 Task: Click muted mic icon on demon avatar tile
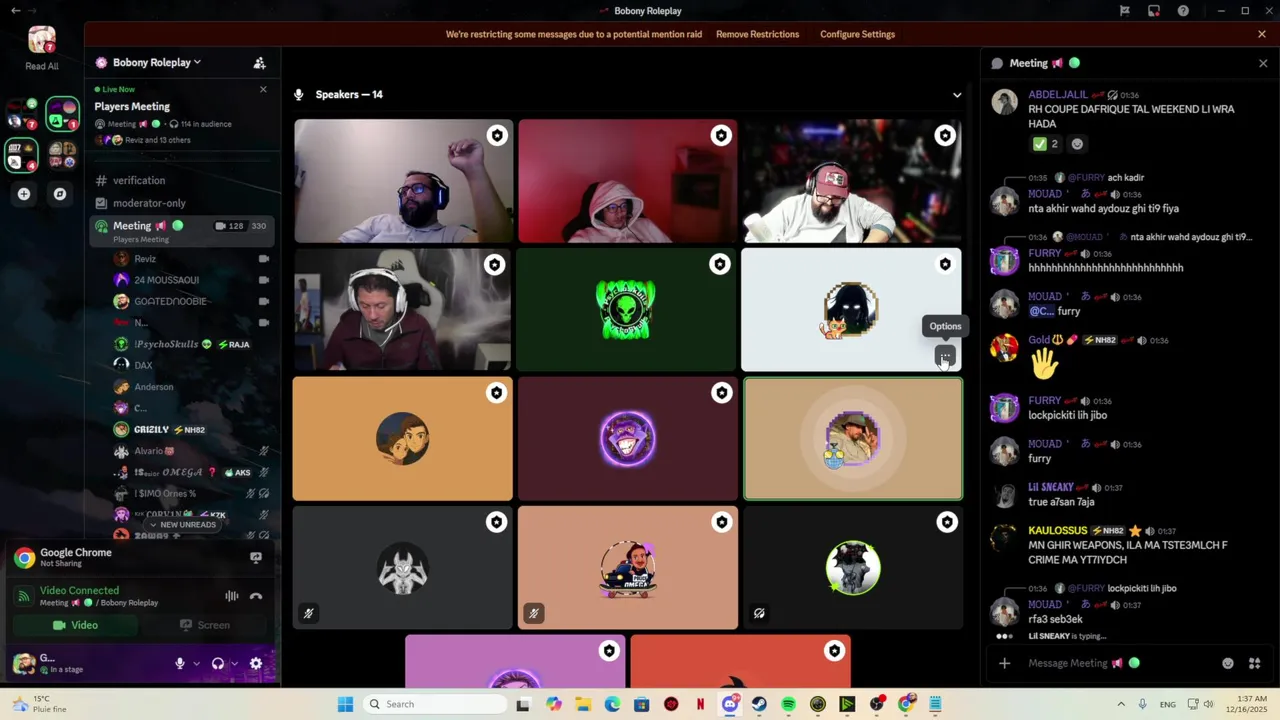[x=309, y=614]
